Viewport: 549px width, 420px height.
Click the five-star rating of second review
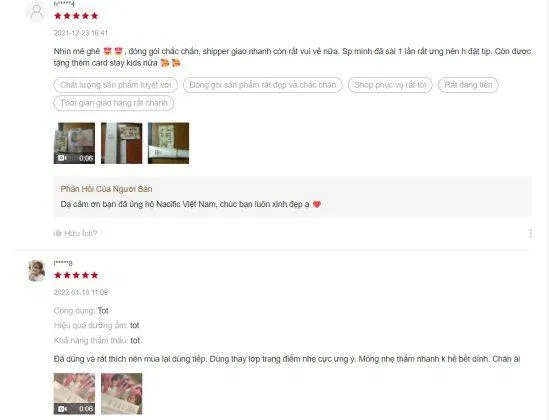[76, 275]
